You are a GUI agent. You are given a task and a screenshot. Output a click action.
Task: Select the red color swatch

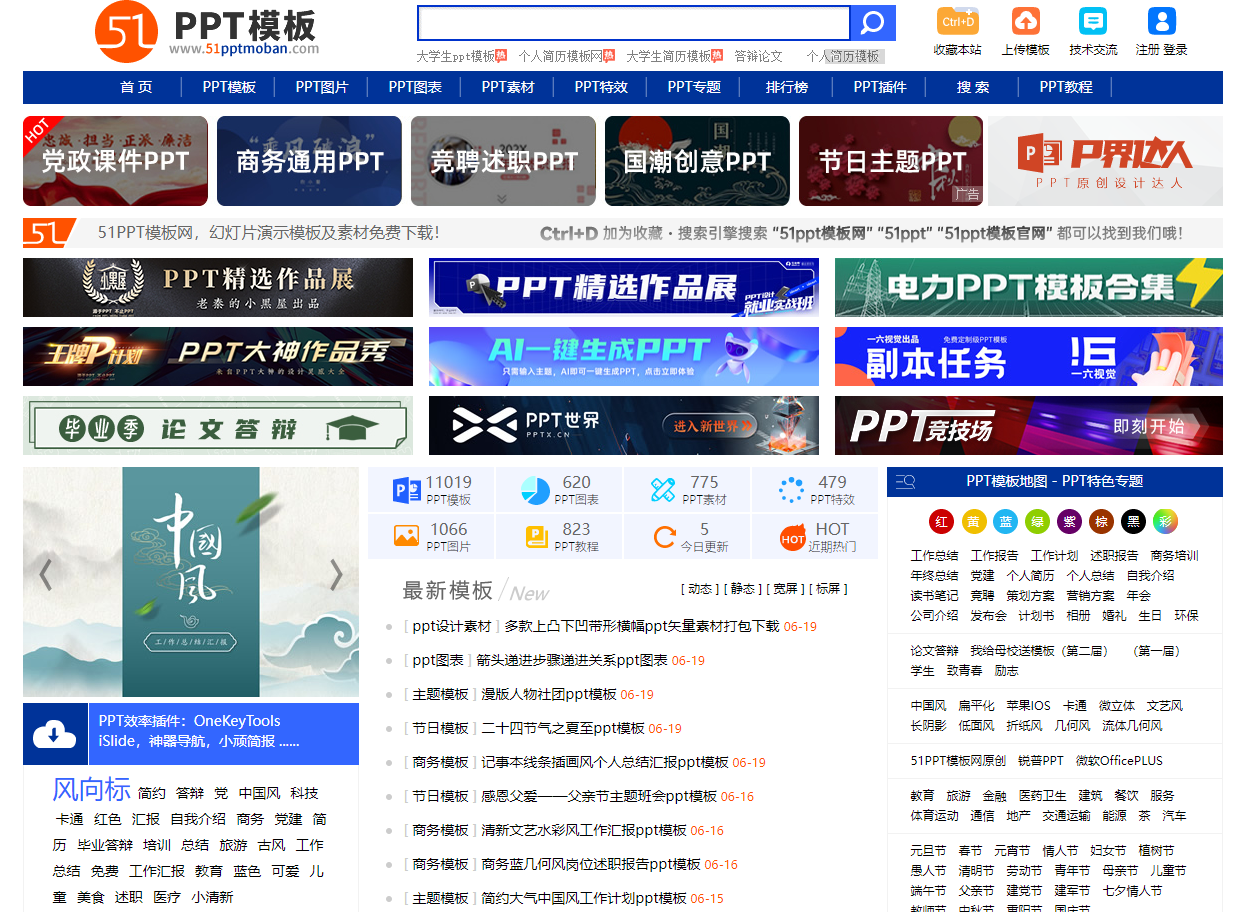coord(941,521)
